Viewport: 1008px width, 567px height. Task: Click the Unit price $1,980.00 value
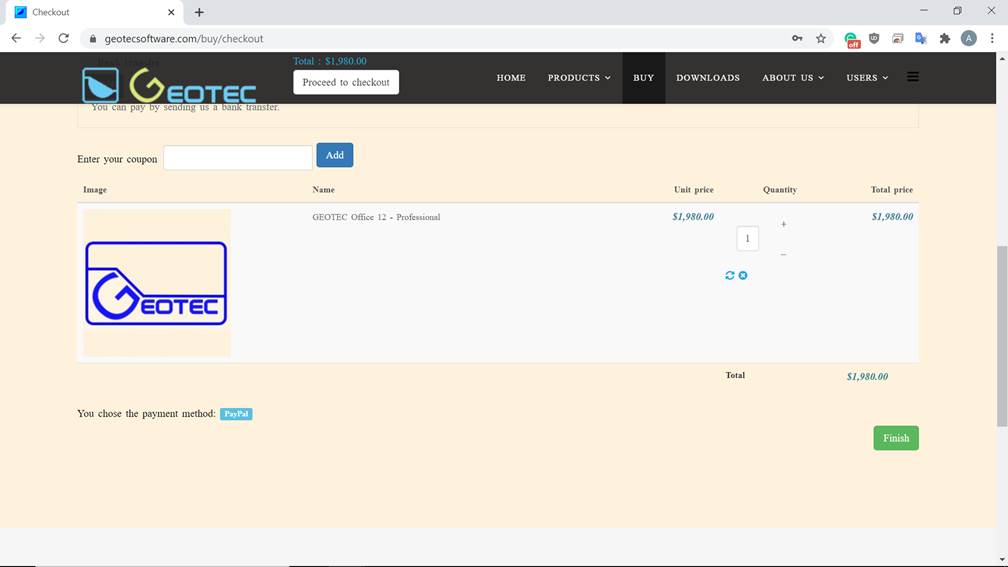692,217
